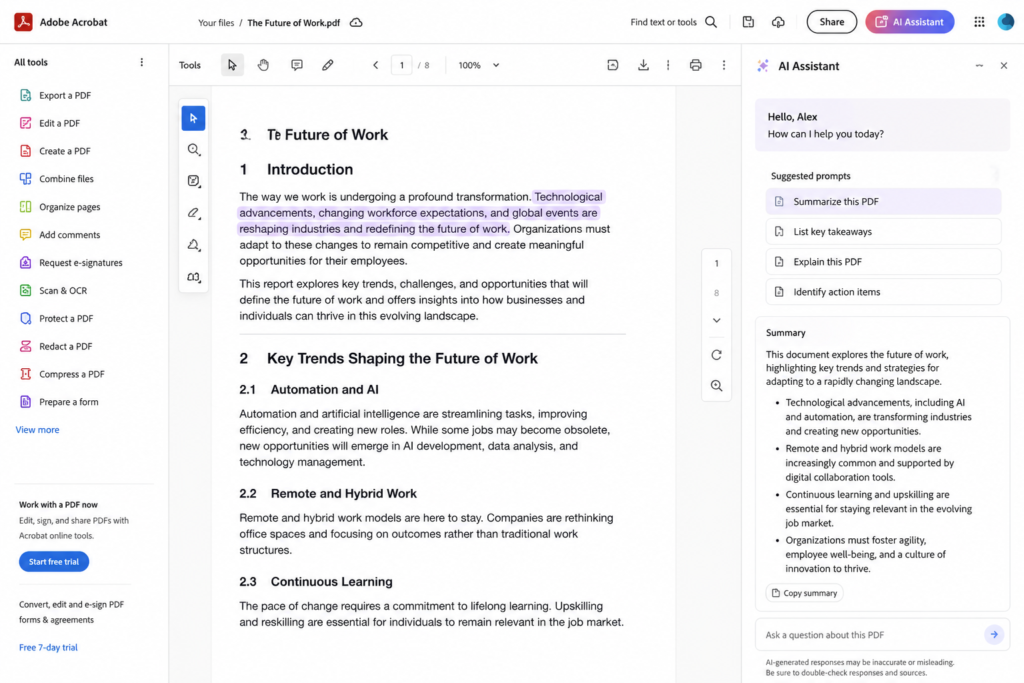The width and height of the screenshot is (1024, 683).
Task: Minimize the AI Assistant panel
Action: 979,66
